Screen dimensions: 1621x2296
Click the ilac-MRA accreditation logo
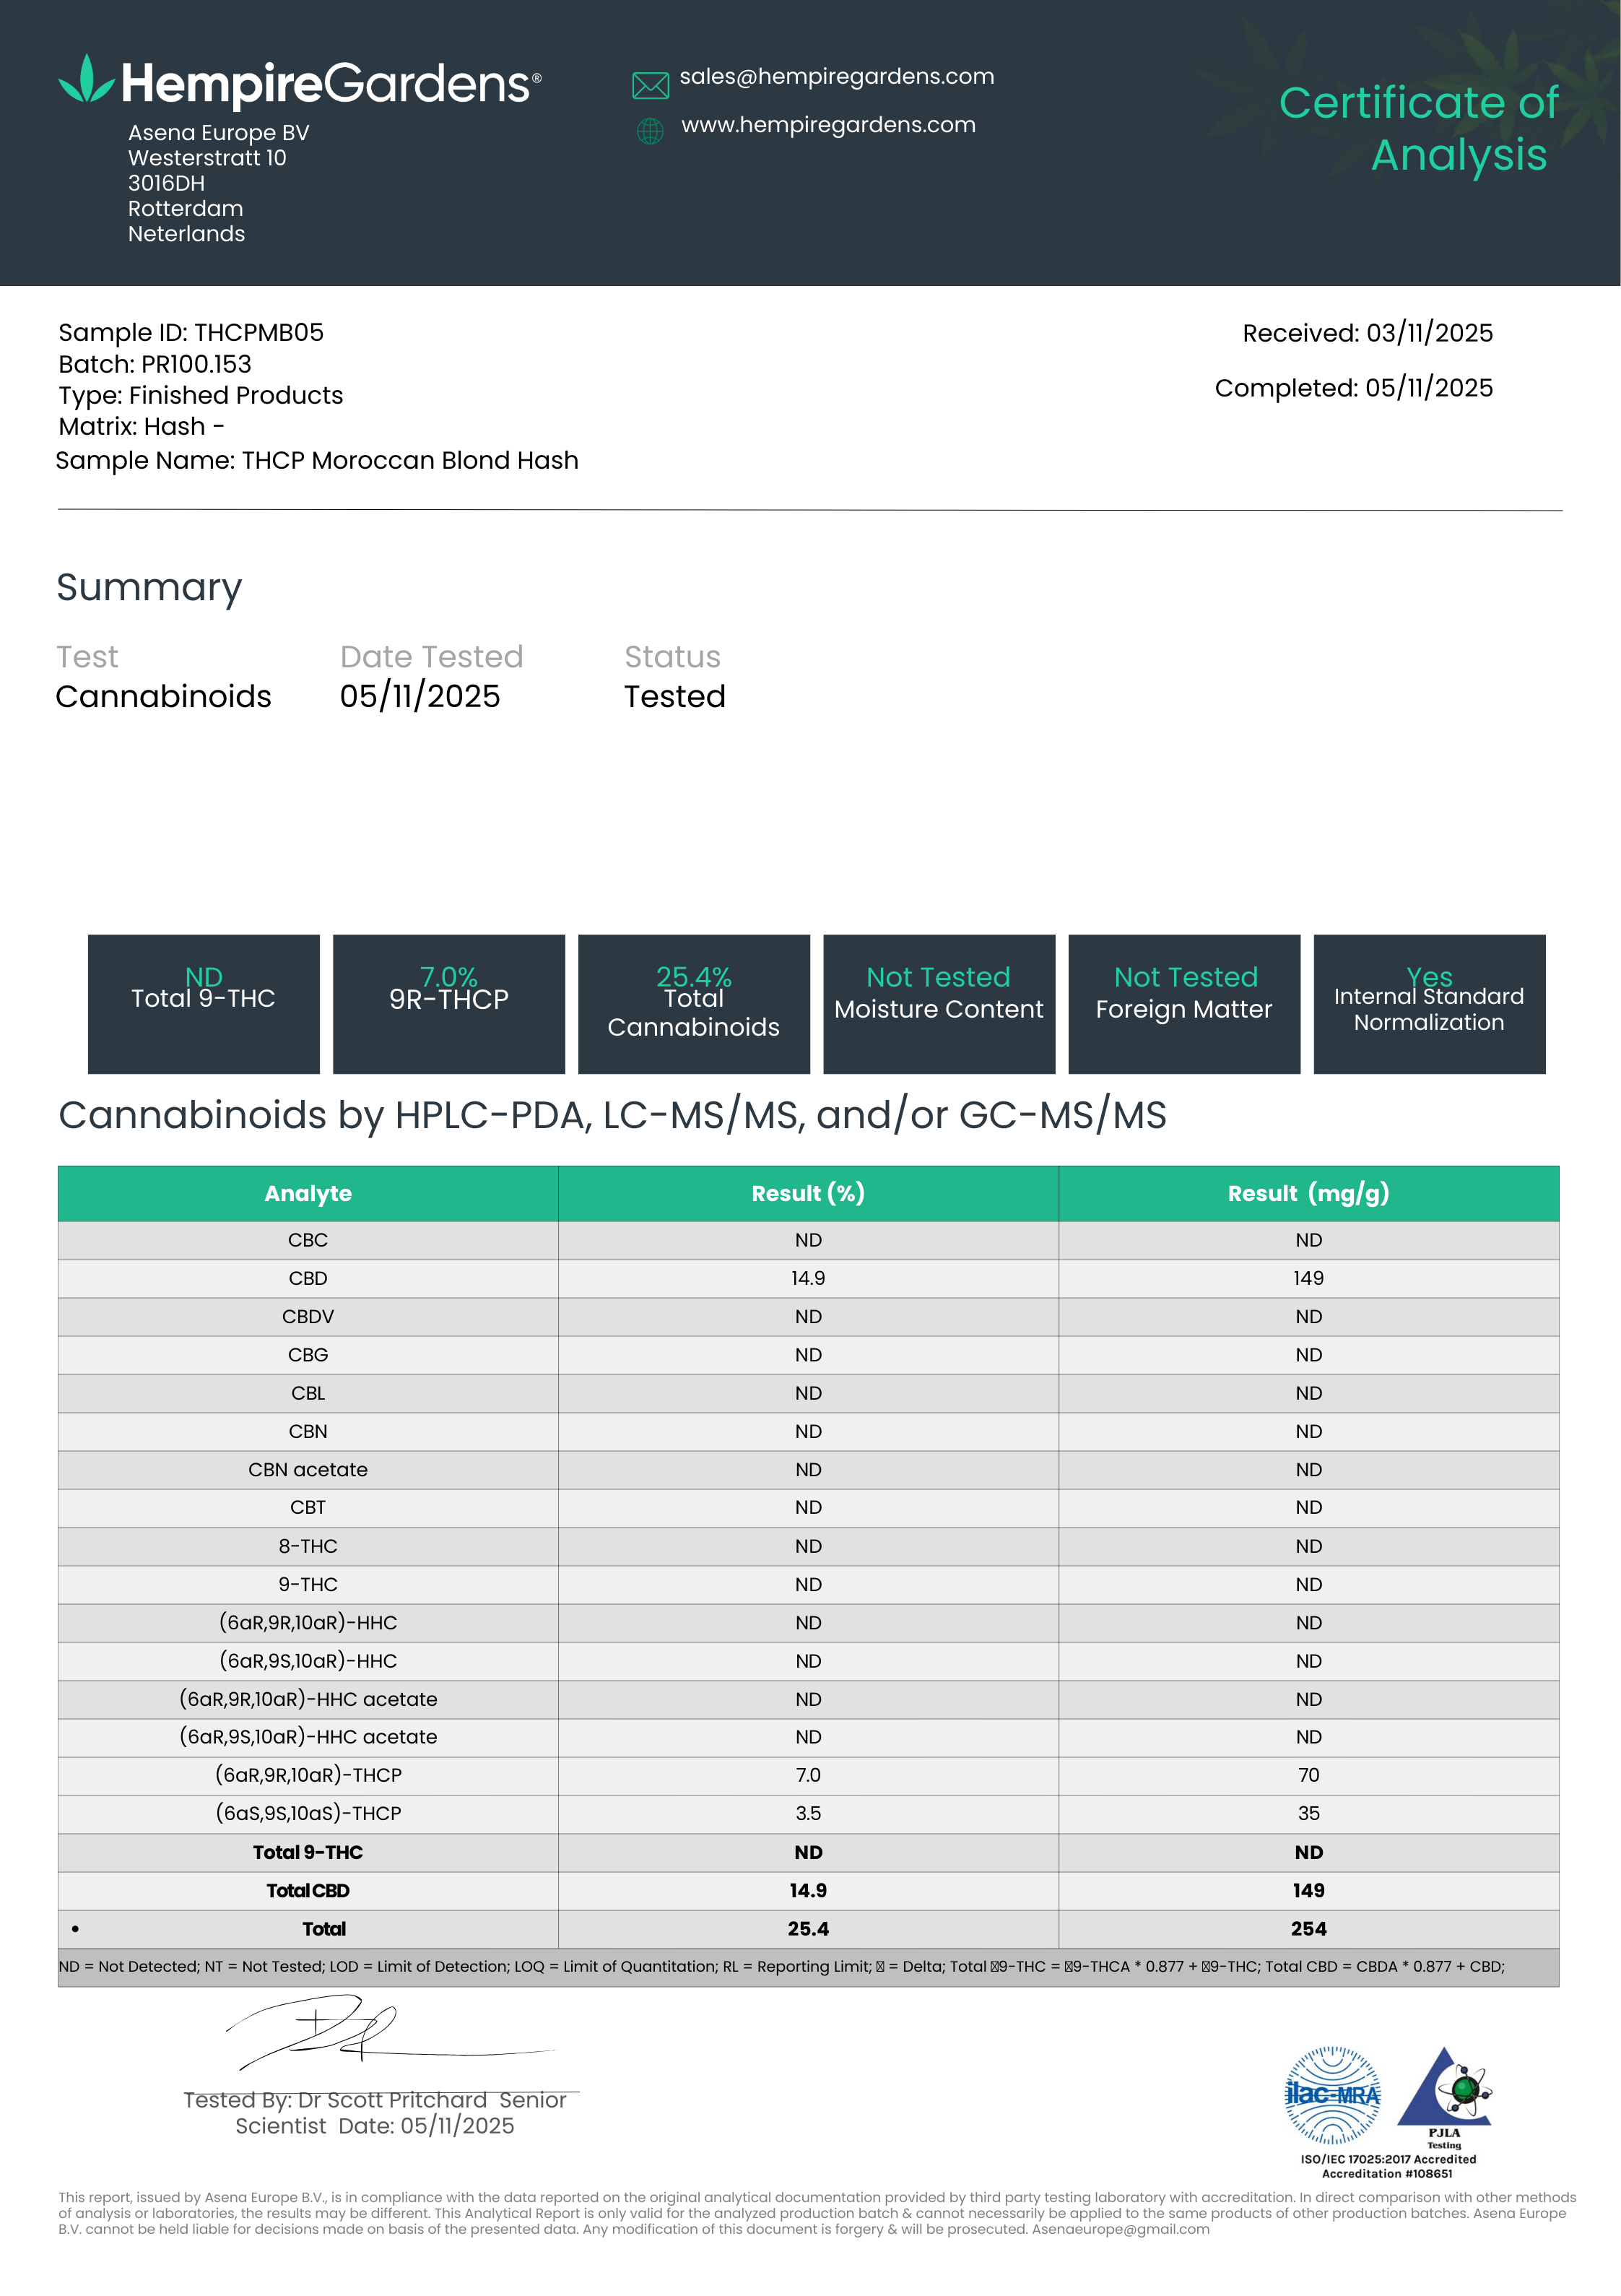coord(1332,2094)
